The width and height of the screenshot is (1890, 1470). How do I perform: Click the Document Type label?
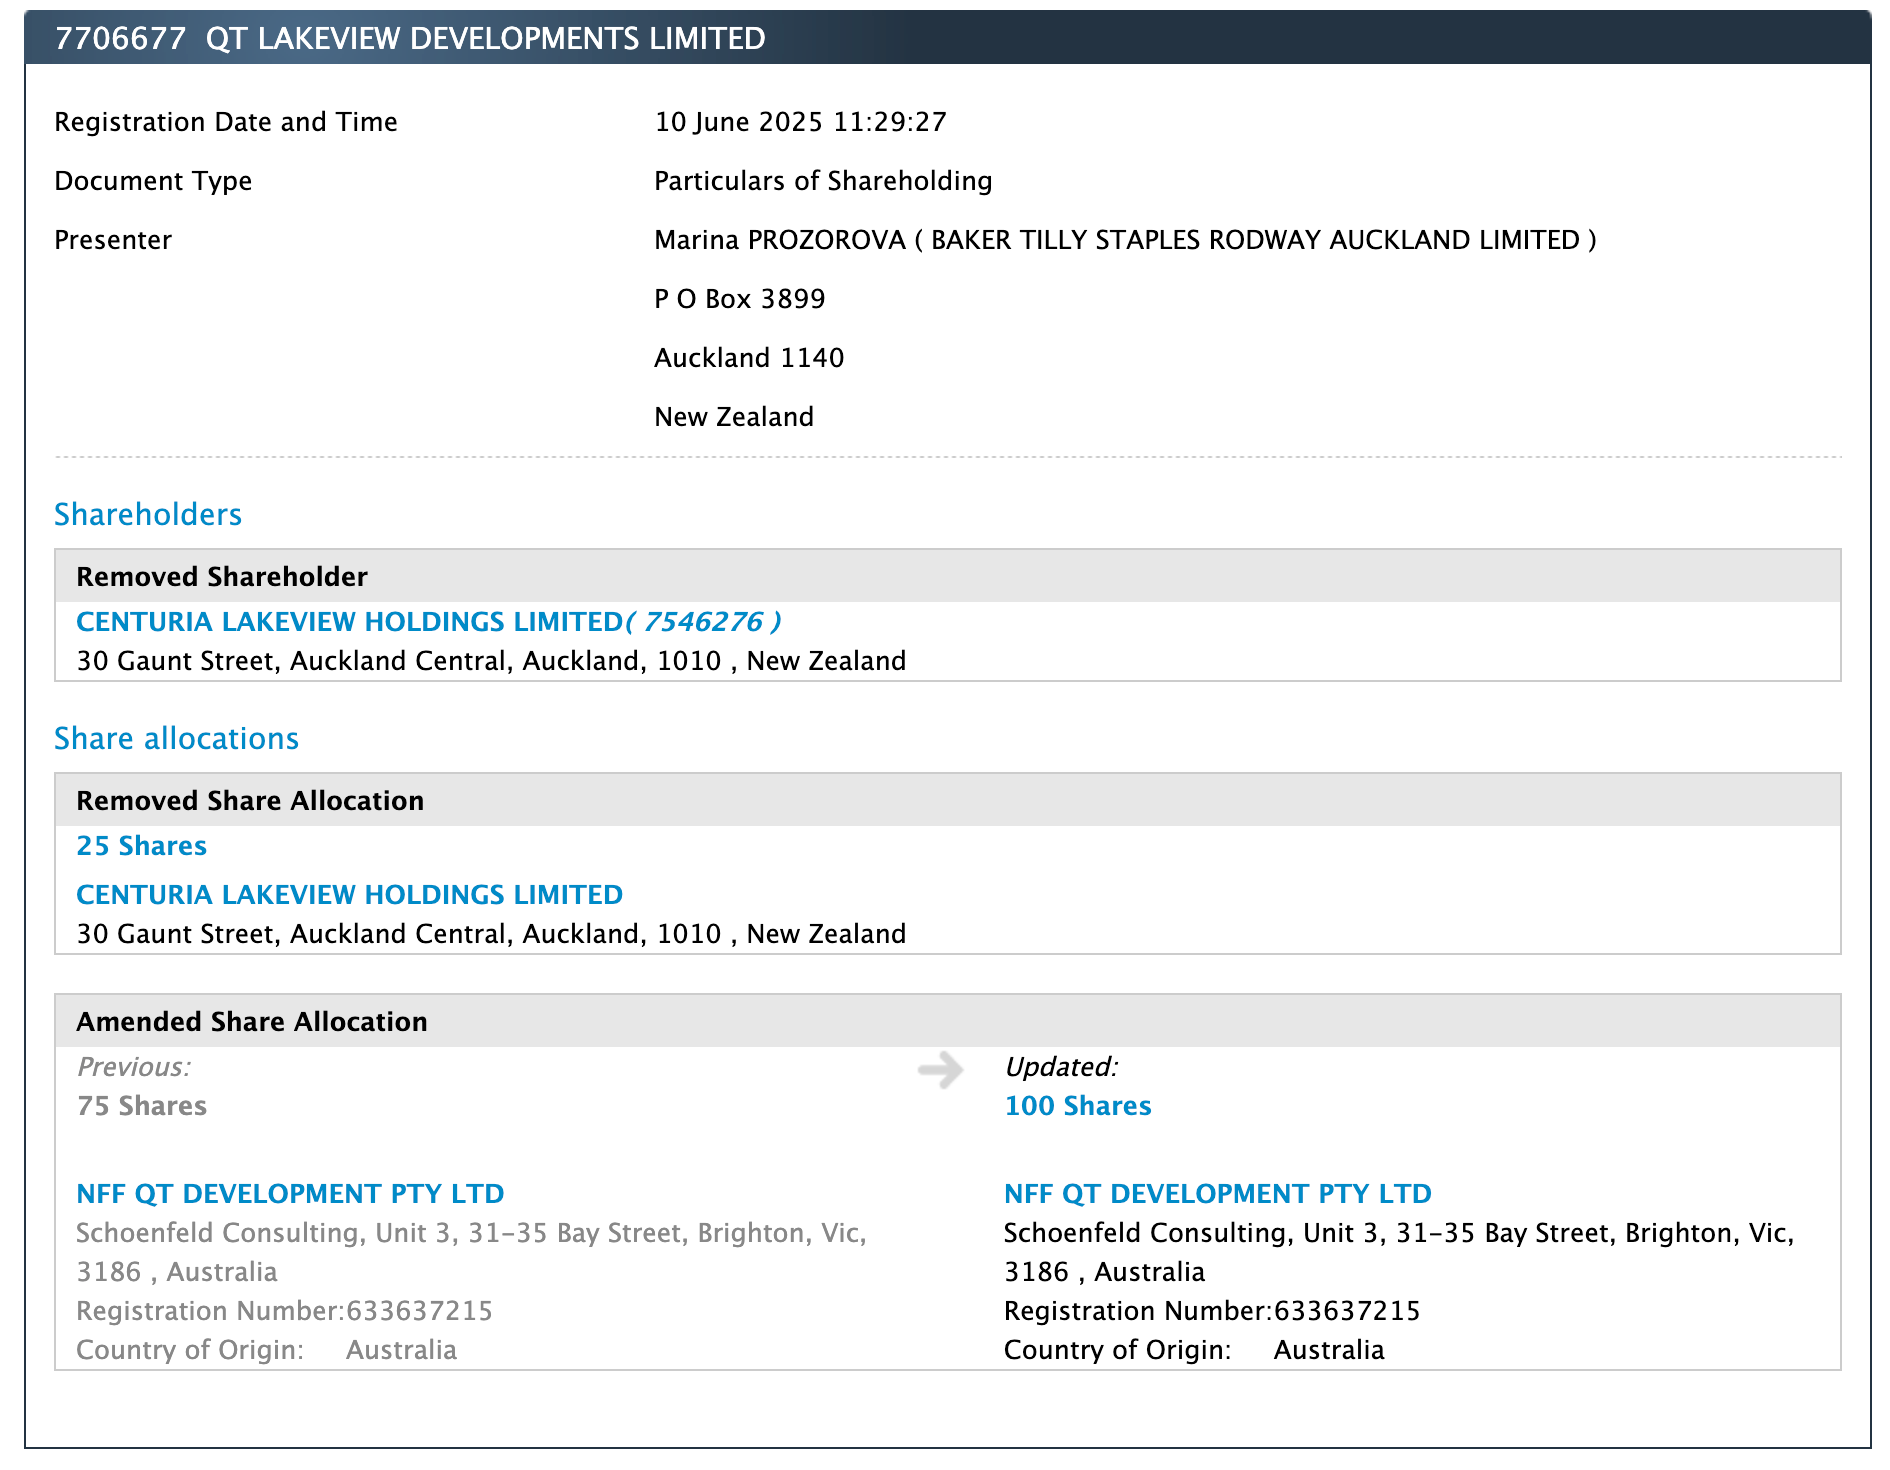pyautogui.click(x=153, y=181)
